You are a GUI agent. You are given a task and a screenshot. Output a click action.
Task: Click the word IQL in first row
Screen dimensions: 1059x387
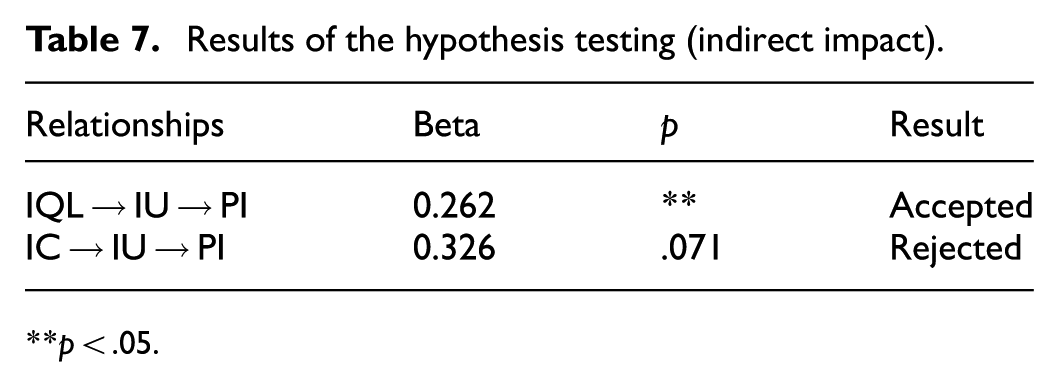(x=55, y=206)
